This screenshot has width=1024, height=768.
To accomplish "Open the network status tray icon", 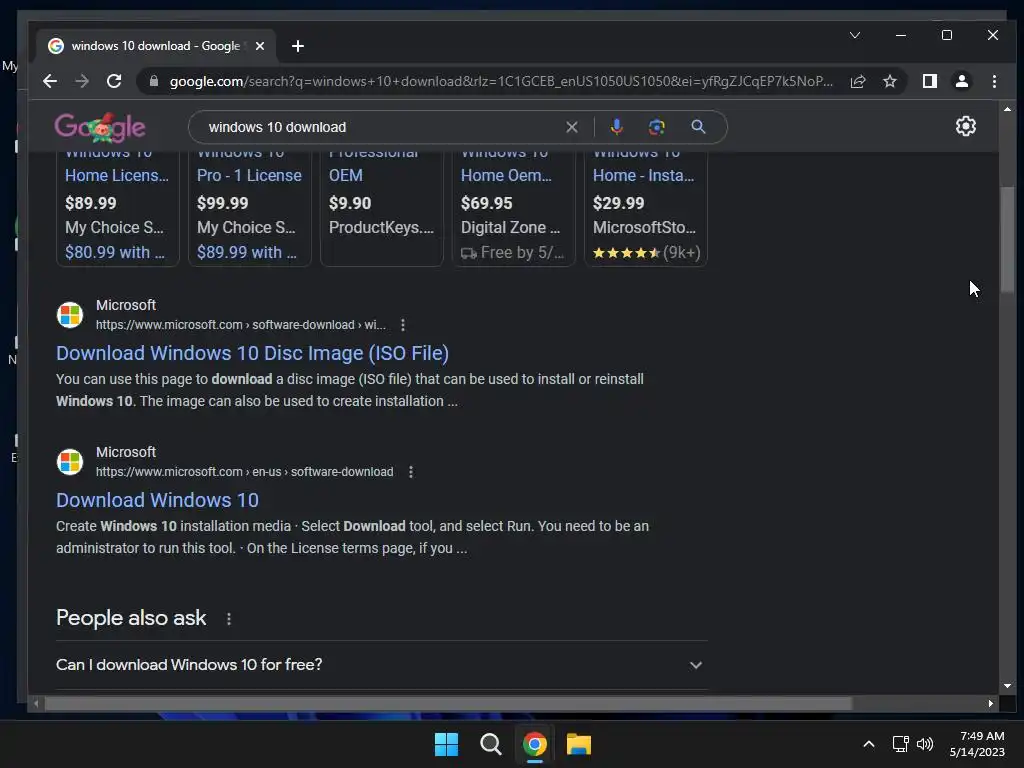I will tap(901, 744).
